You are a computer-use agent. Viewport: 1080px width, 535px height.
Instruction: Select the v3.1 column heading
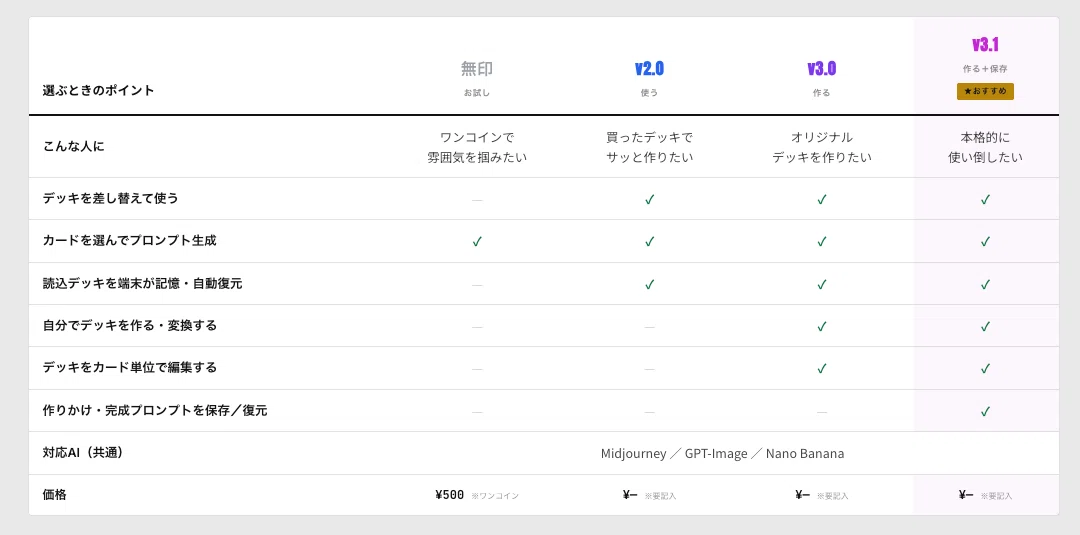click(986, 45)
